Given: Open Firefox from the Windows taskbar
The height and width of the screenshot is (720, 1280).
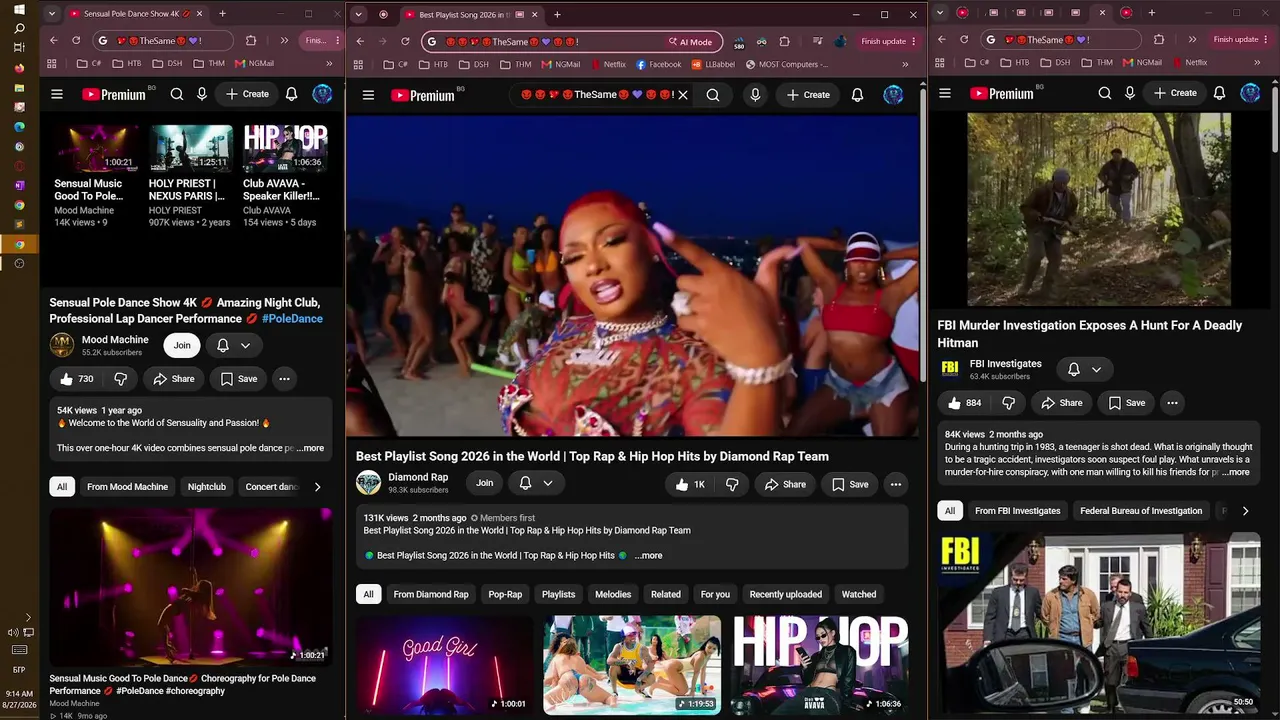Looking at the screenshot, I should click(19, 68).
